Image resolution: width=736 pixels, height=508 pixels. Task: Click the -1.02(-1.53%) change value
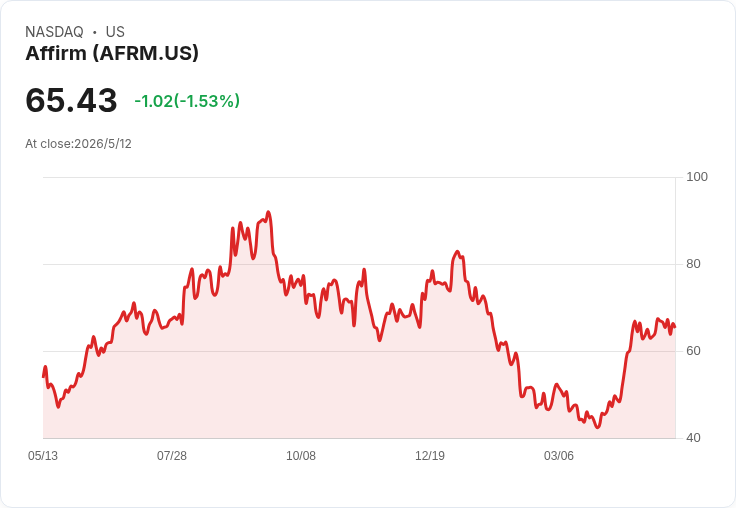(187, 101)
